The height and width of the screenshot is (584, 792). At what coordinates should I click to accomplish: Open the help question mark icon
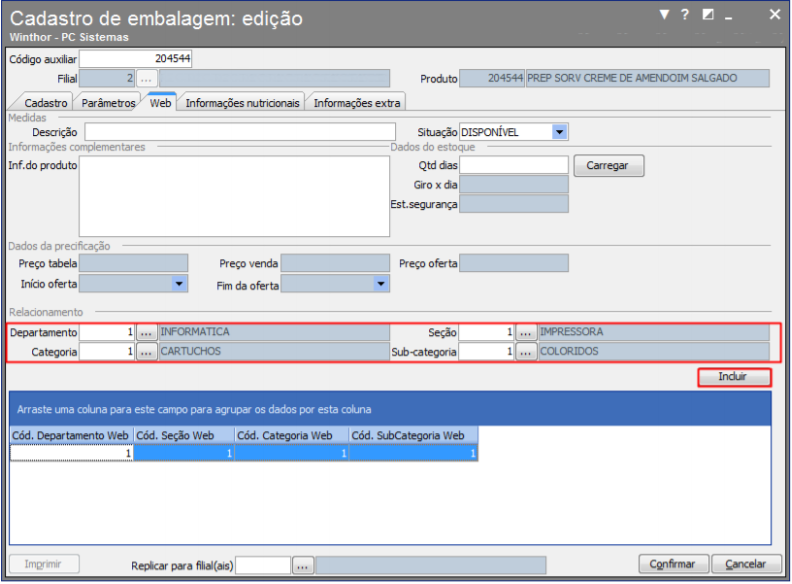(684, 15)
